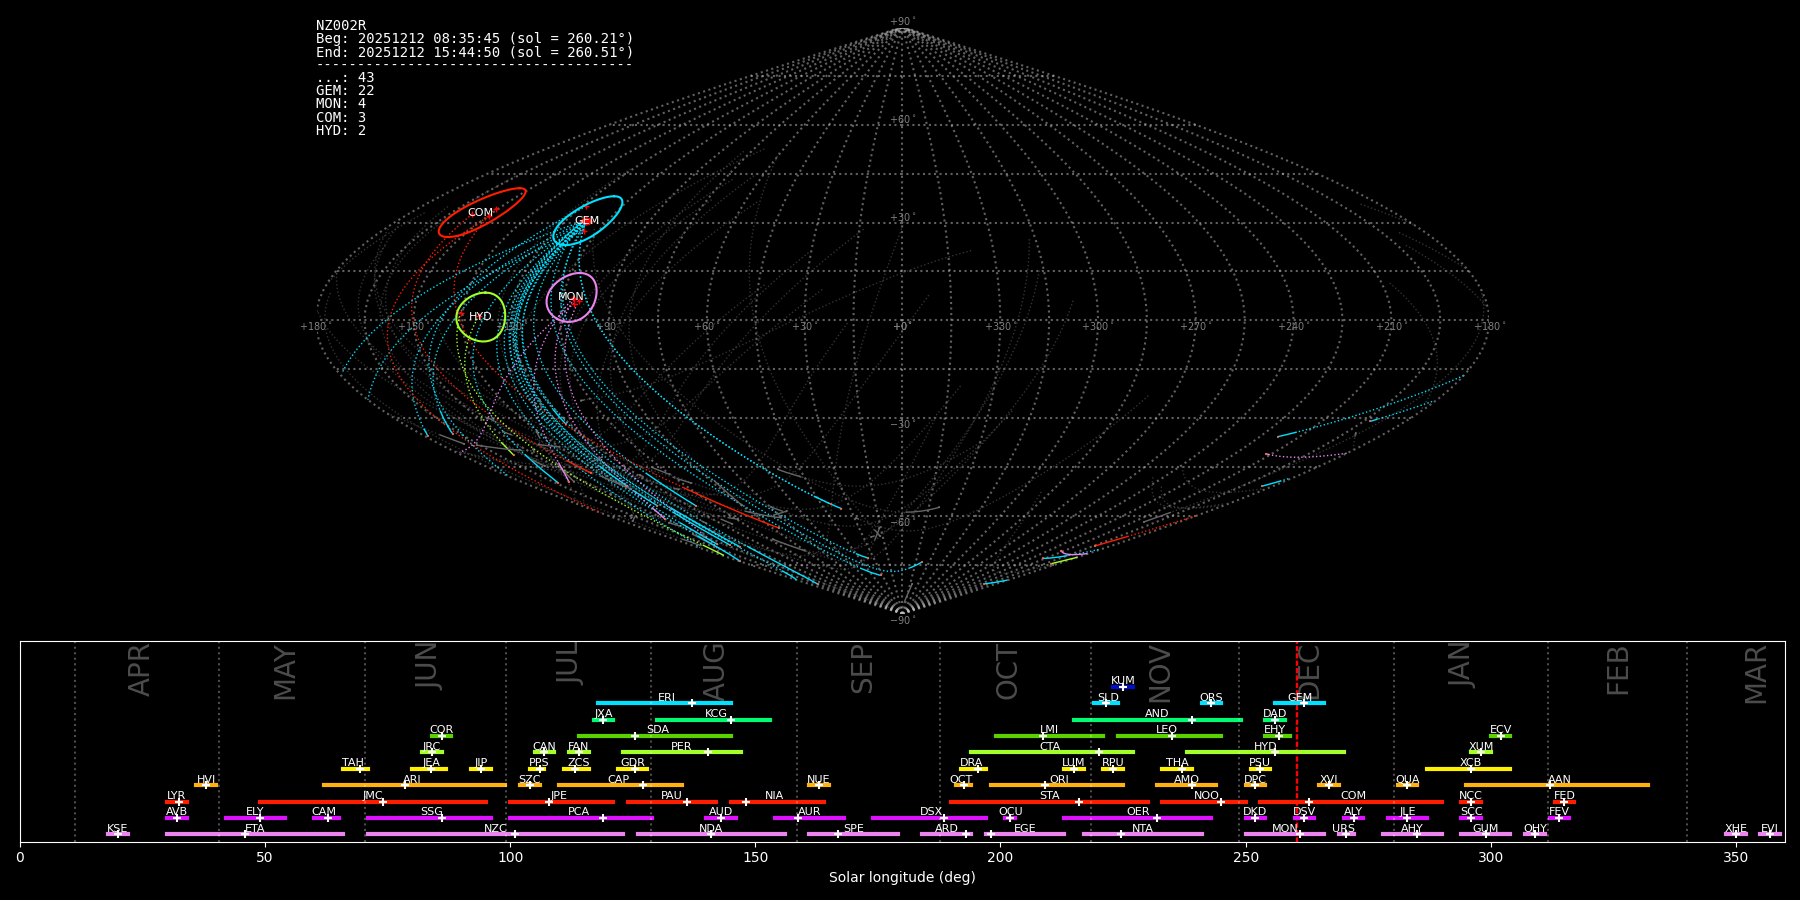Click the green HYD radiant circle on map

click(x=481, y=317)
